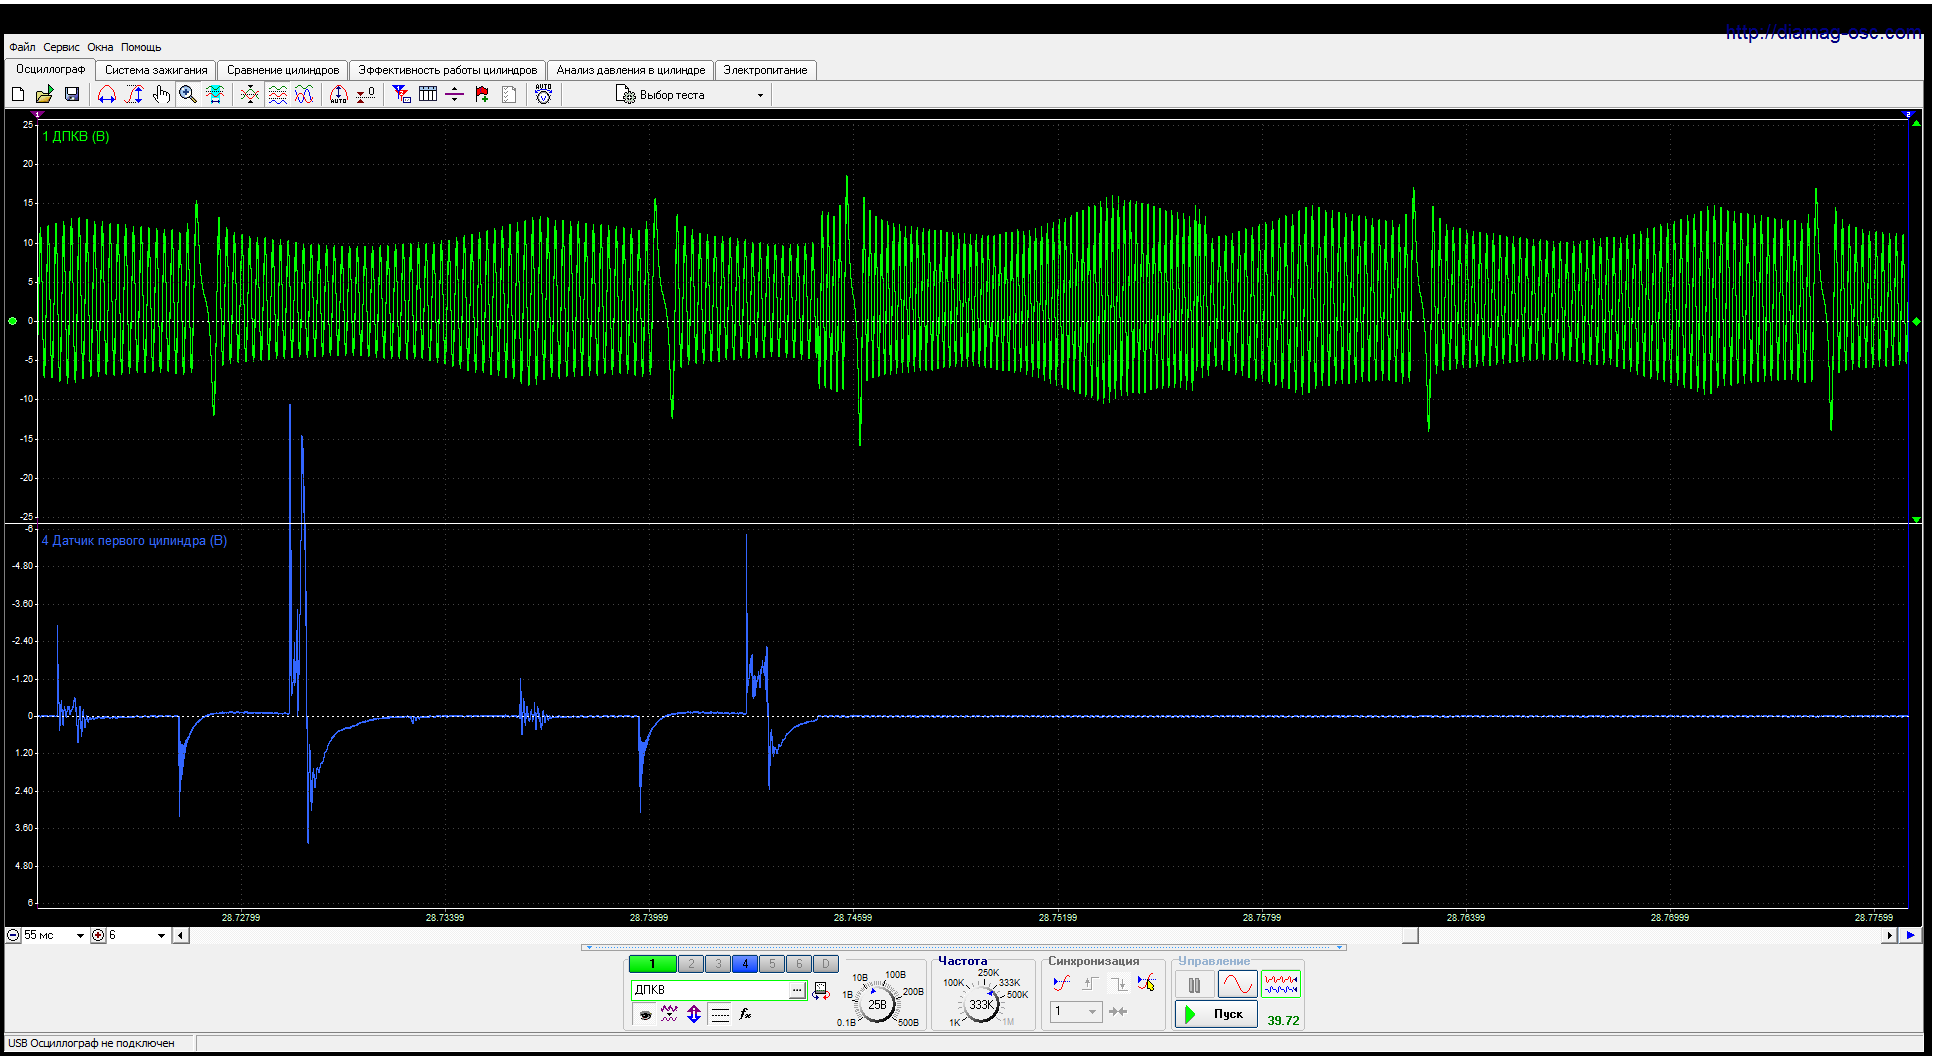Open a file with the folder icon

point(44,94)
